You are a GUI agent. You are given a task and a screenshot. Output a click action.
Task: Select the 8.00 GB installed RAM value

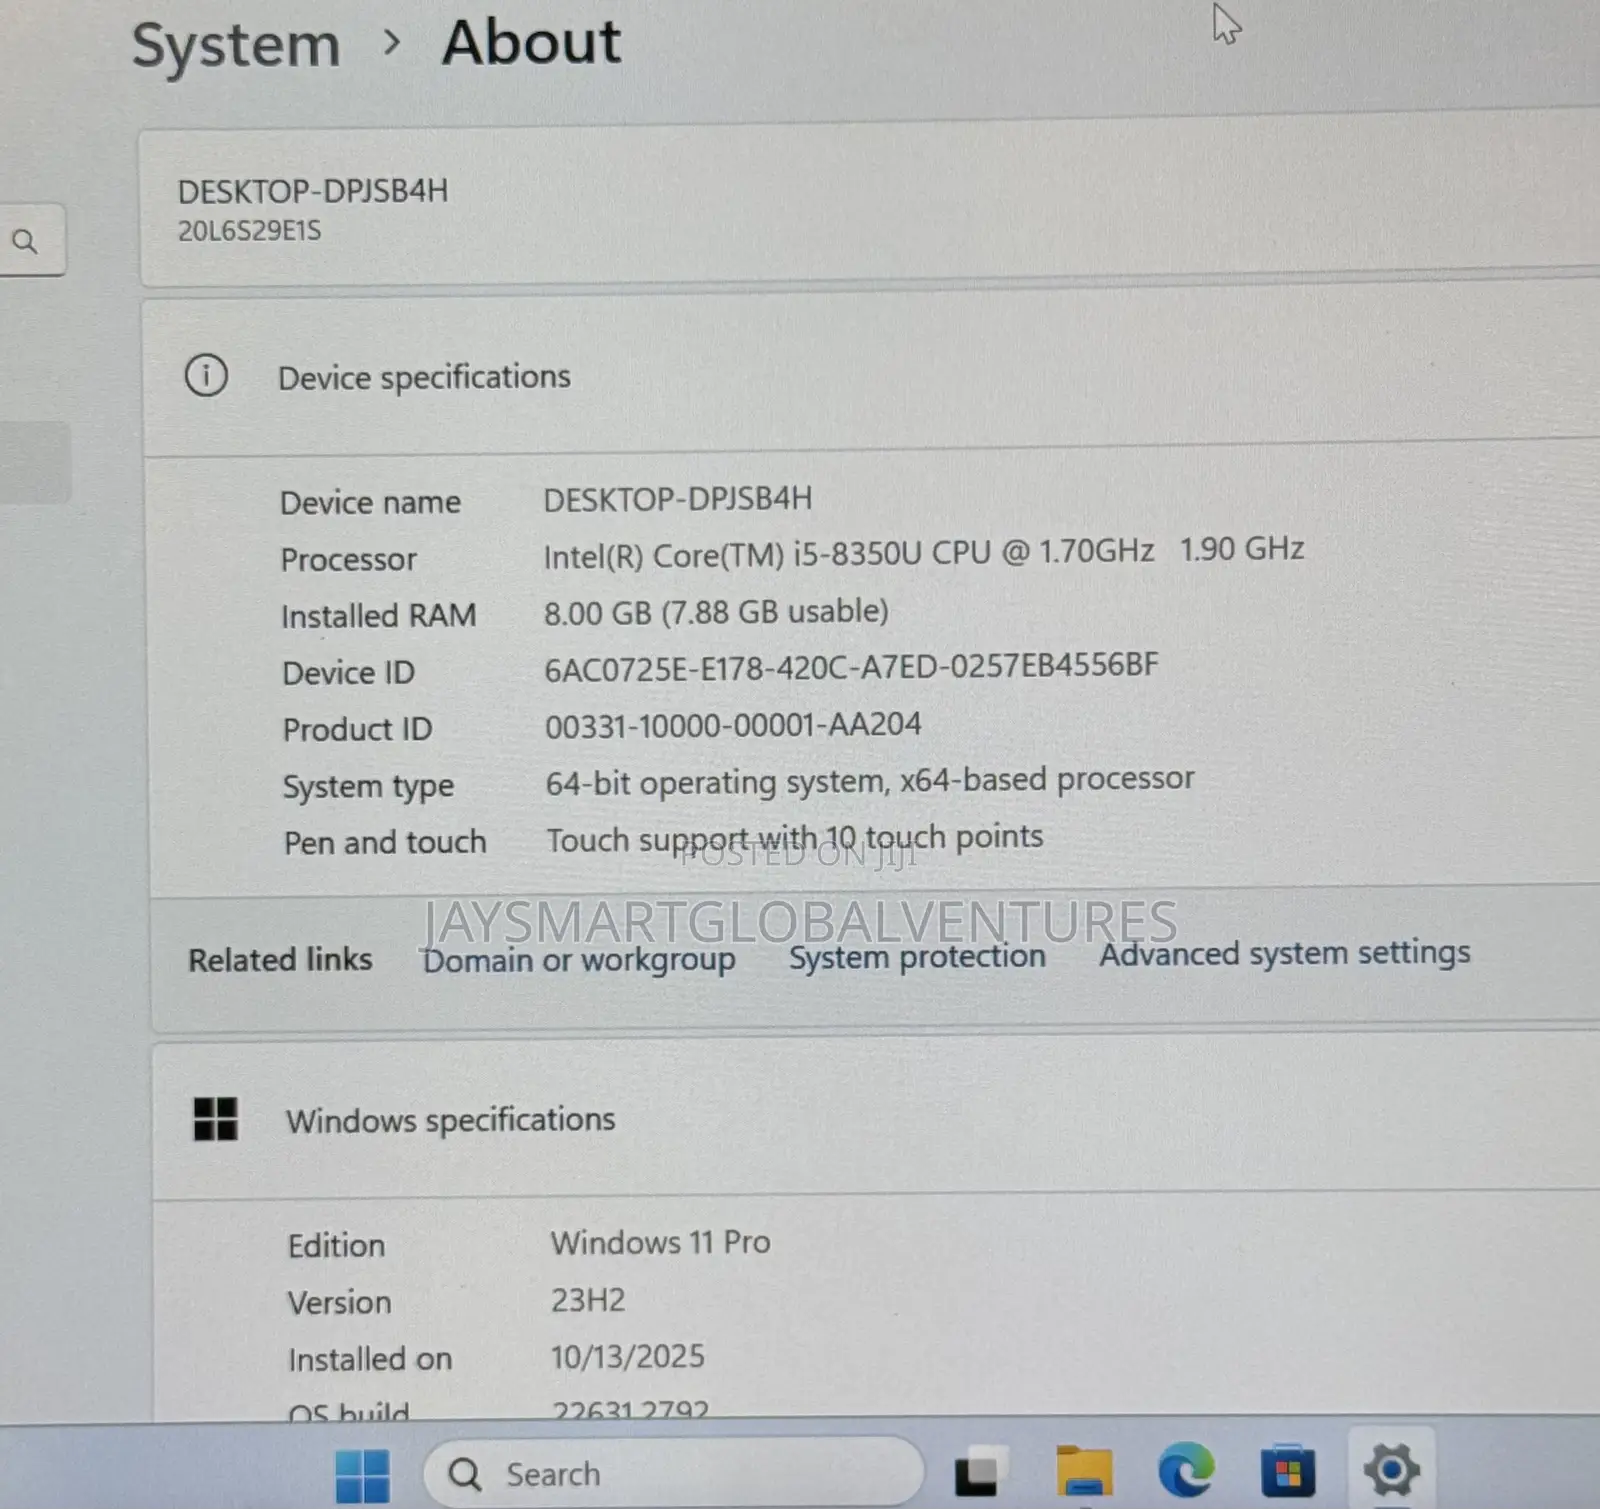click(716, 612)
